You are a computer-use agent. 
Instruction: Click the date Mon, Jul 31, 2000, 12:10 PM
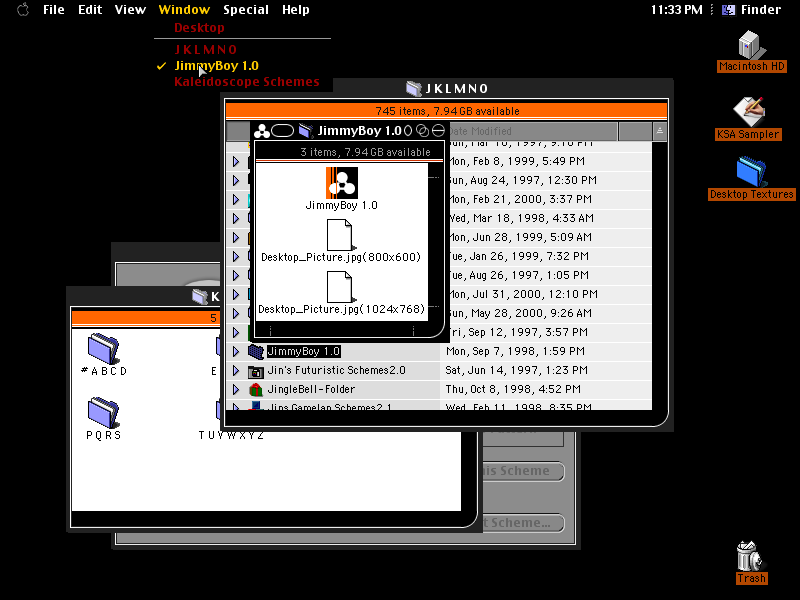(x=523, y=294)
